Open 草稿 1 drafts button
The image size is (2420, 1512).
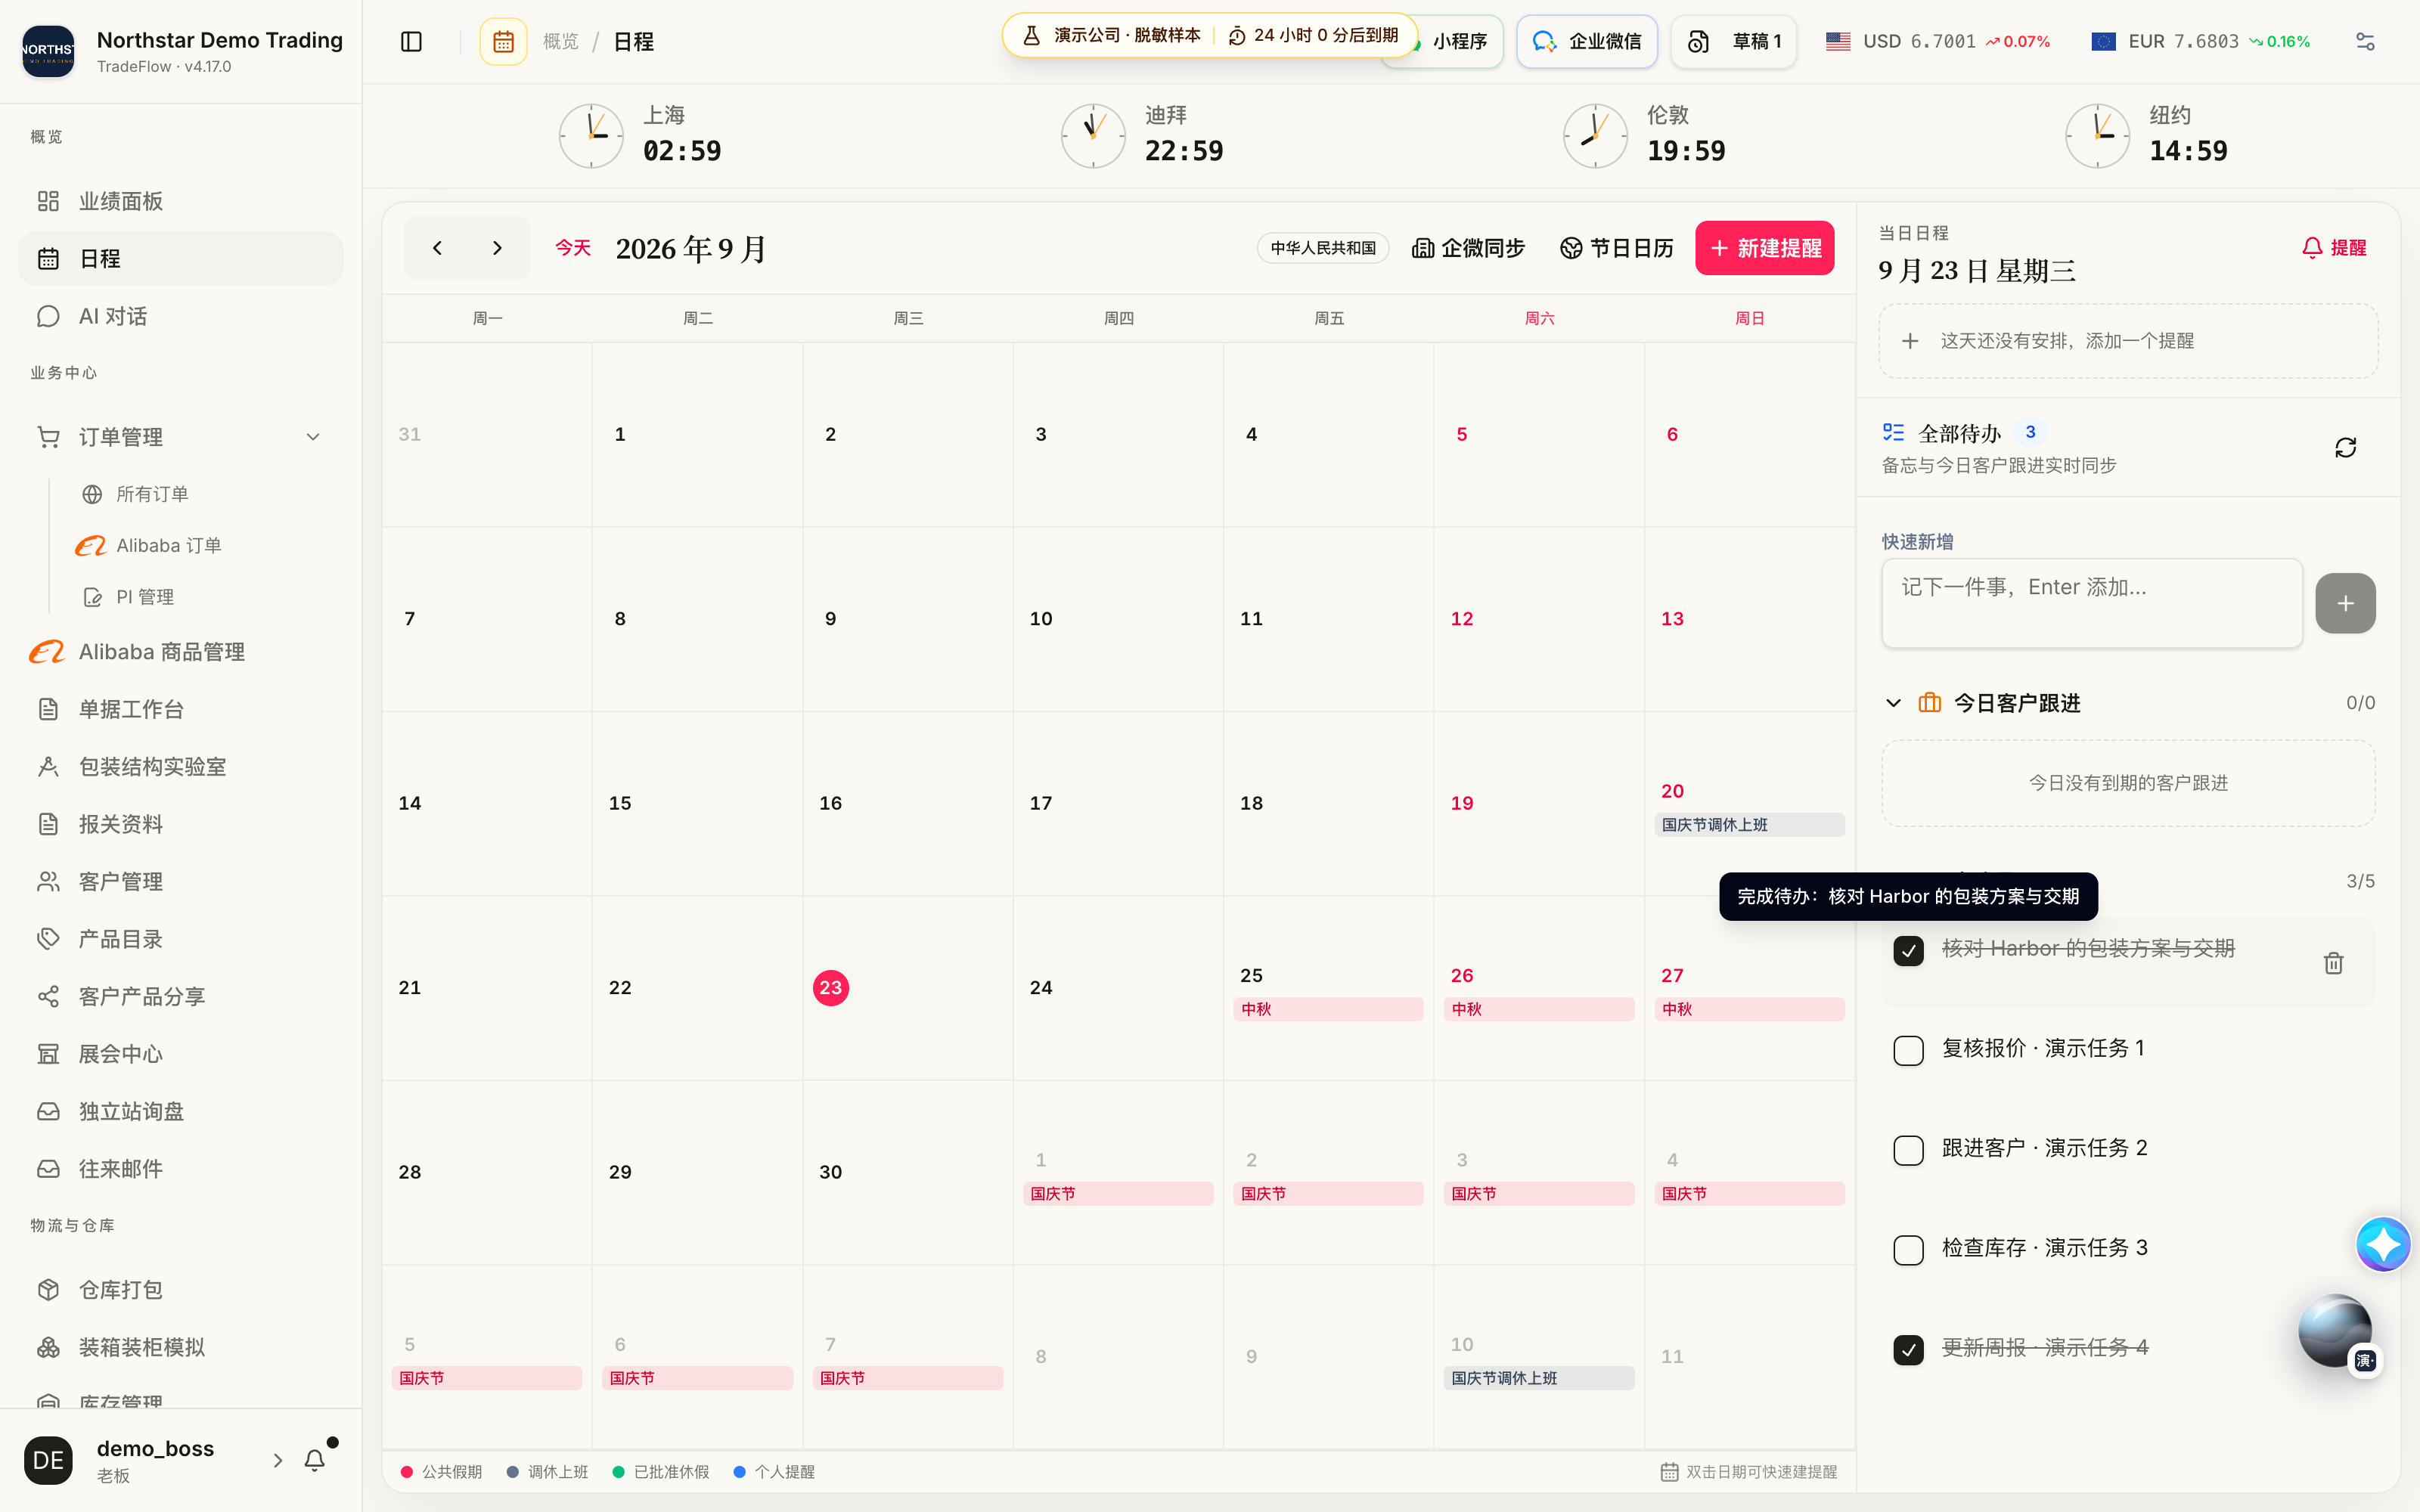coord(1733,41)
